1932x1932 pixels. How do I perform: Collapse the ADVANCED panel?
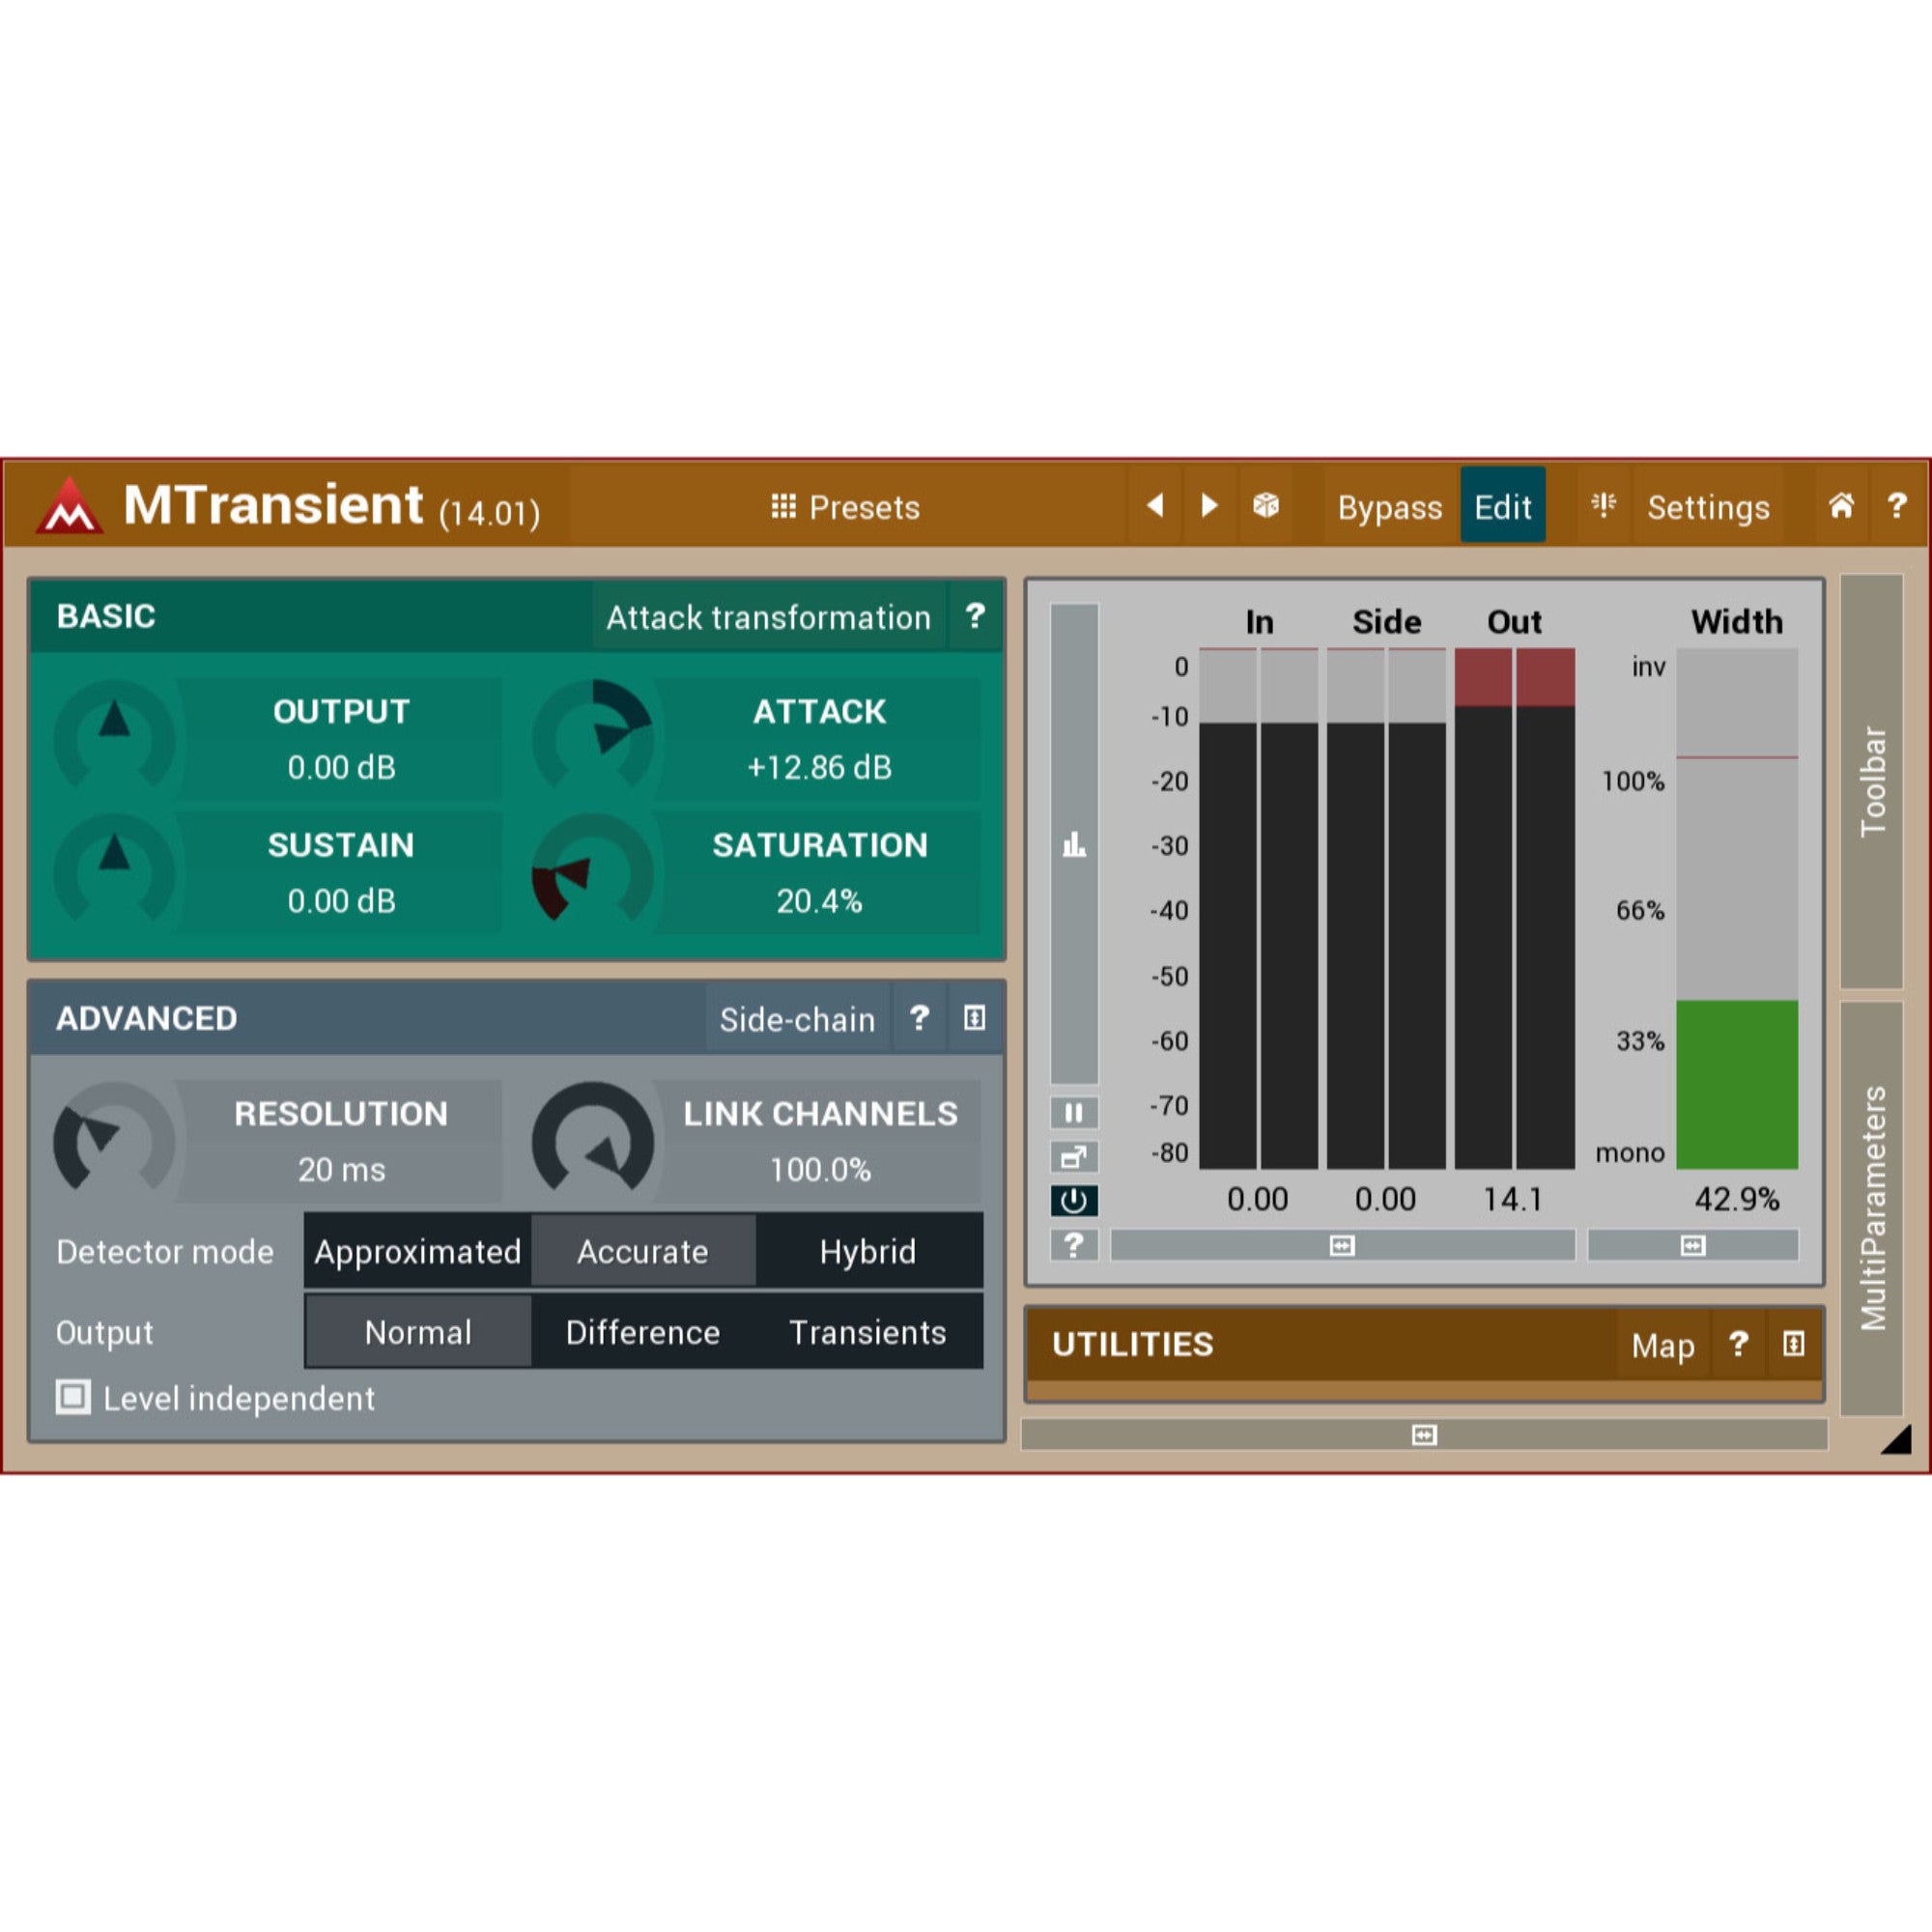click(974, 1018)
